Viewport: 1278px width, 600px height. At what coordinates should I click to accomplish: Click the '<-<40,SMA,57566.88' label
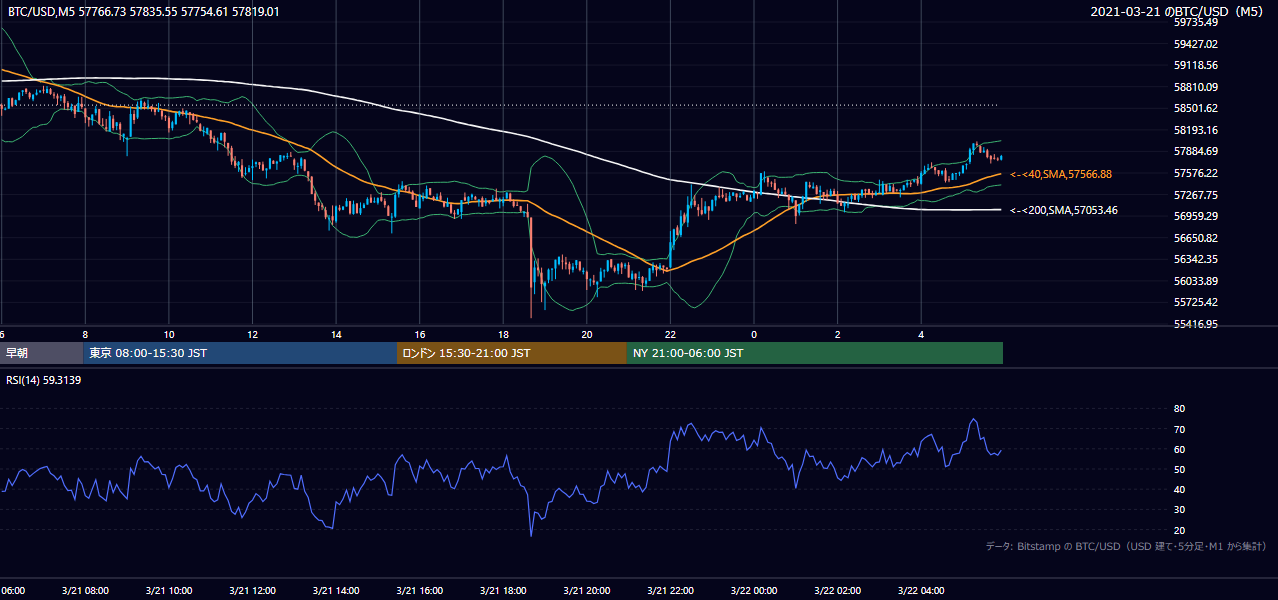[1061, 174]
